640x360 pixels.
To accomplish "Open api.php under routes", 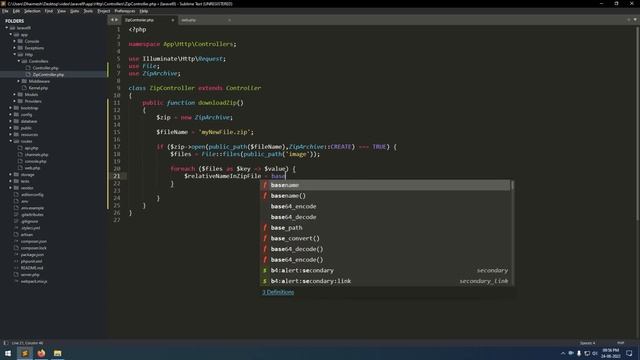I will coord(31,148).
